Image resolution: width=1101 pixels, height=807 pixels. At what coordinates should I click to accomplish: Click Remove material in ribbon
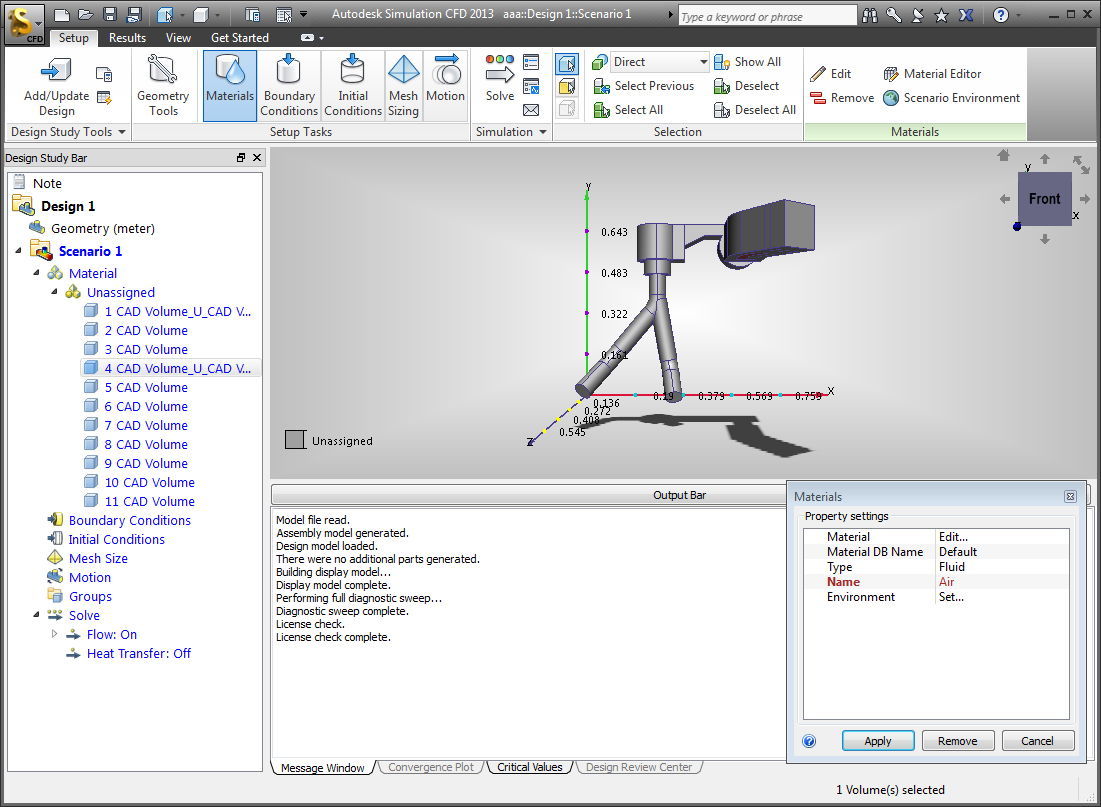point(842,98)
